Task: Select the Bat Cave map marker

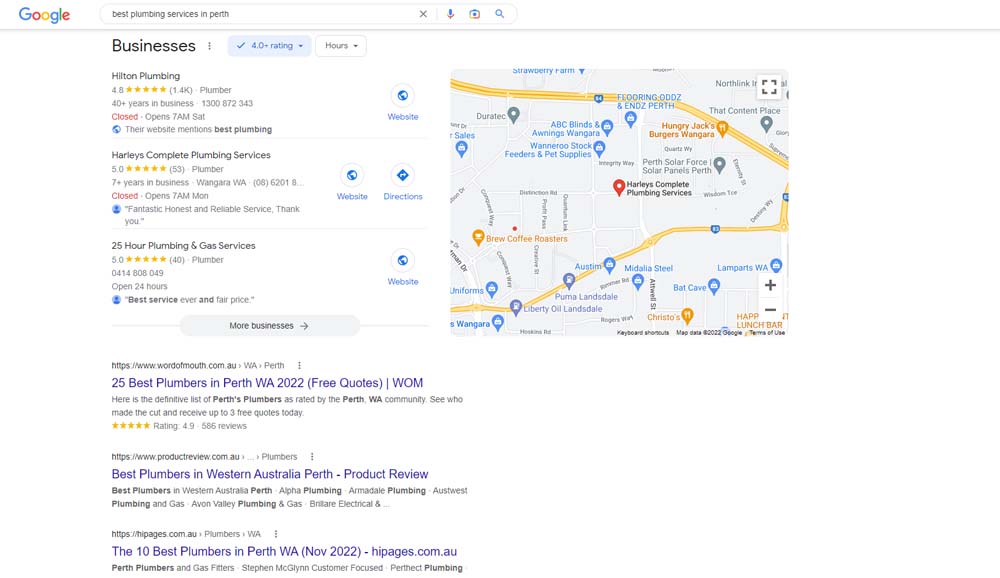Action: click(x=714, y=286)
